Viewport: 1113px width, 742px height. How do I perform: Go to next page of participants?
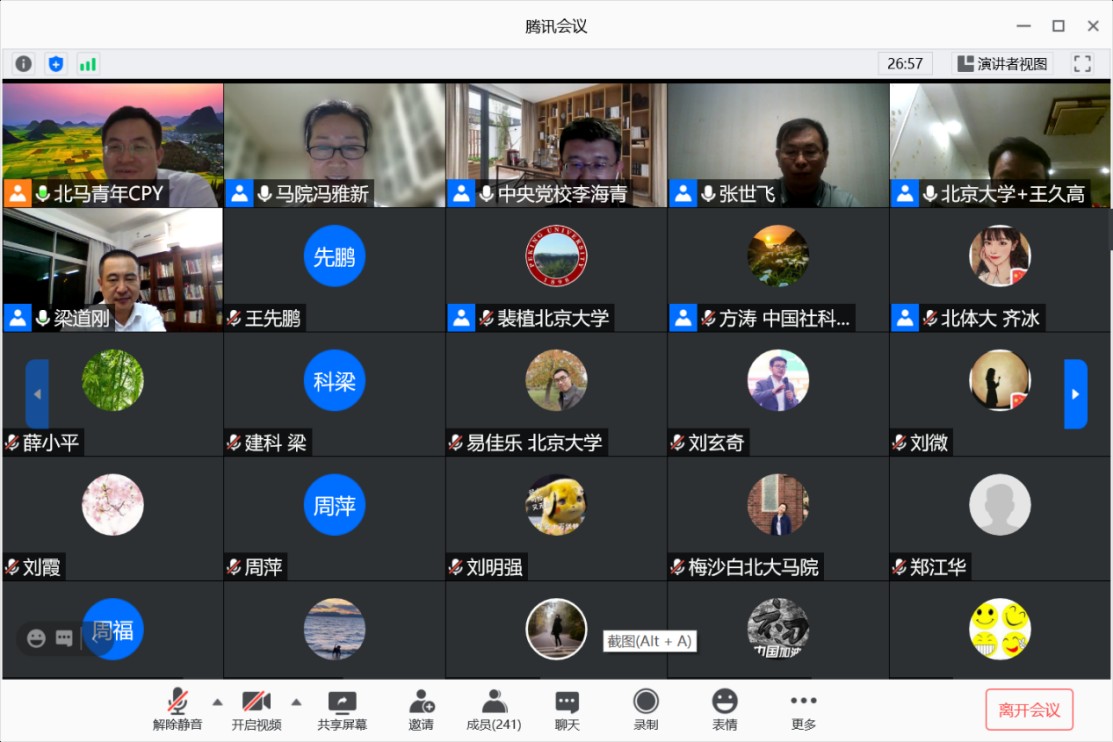pos(1075,394)
